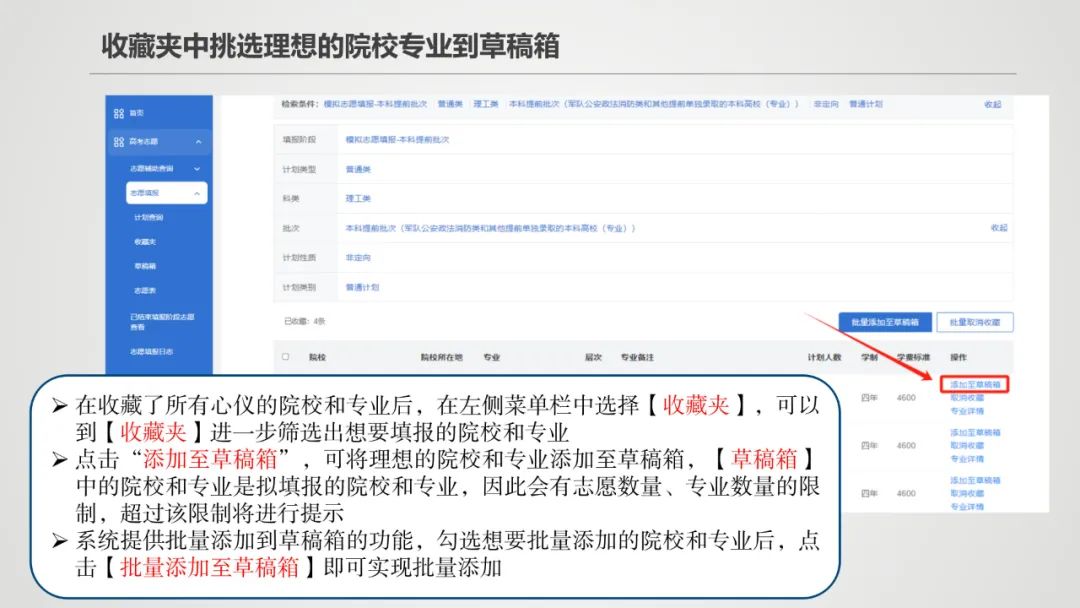This screenshot has width=1080, height=608.
Task: Open 专业详情 for the first result
Action: 968,410
